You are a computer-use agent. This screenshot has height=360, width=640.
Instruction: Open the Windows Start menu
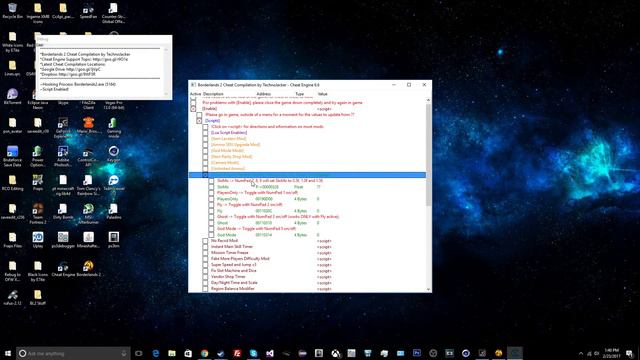[x=8, y=353]
